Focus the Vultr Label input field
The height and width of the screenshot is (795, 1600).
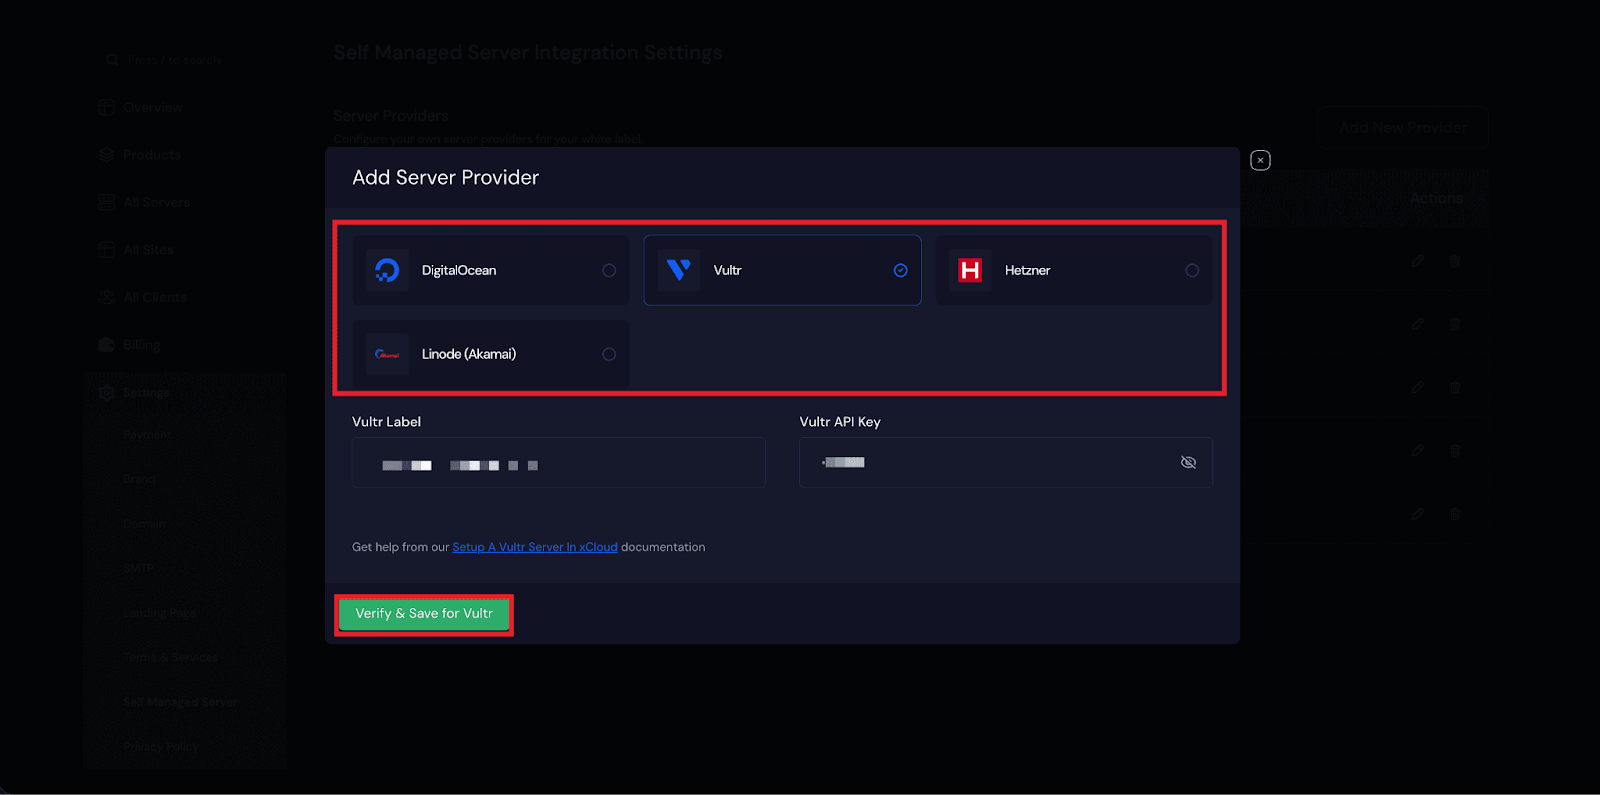[558, 463]
